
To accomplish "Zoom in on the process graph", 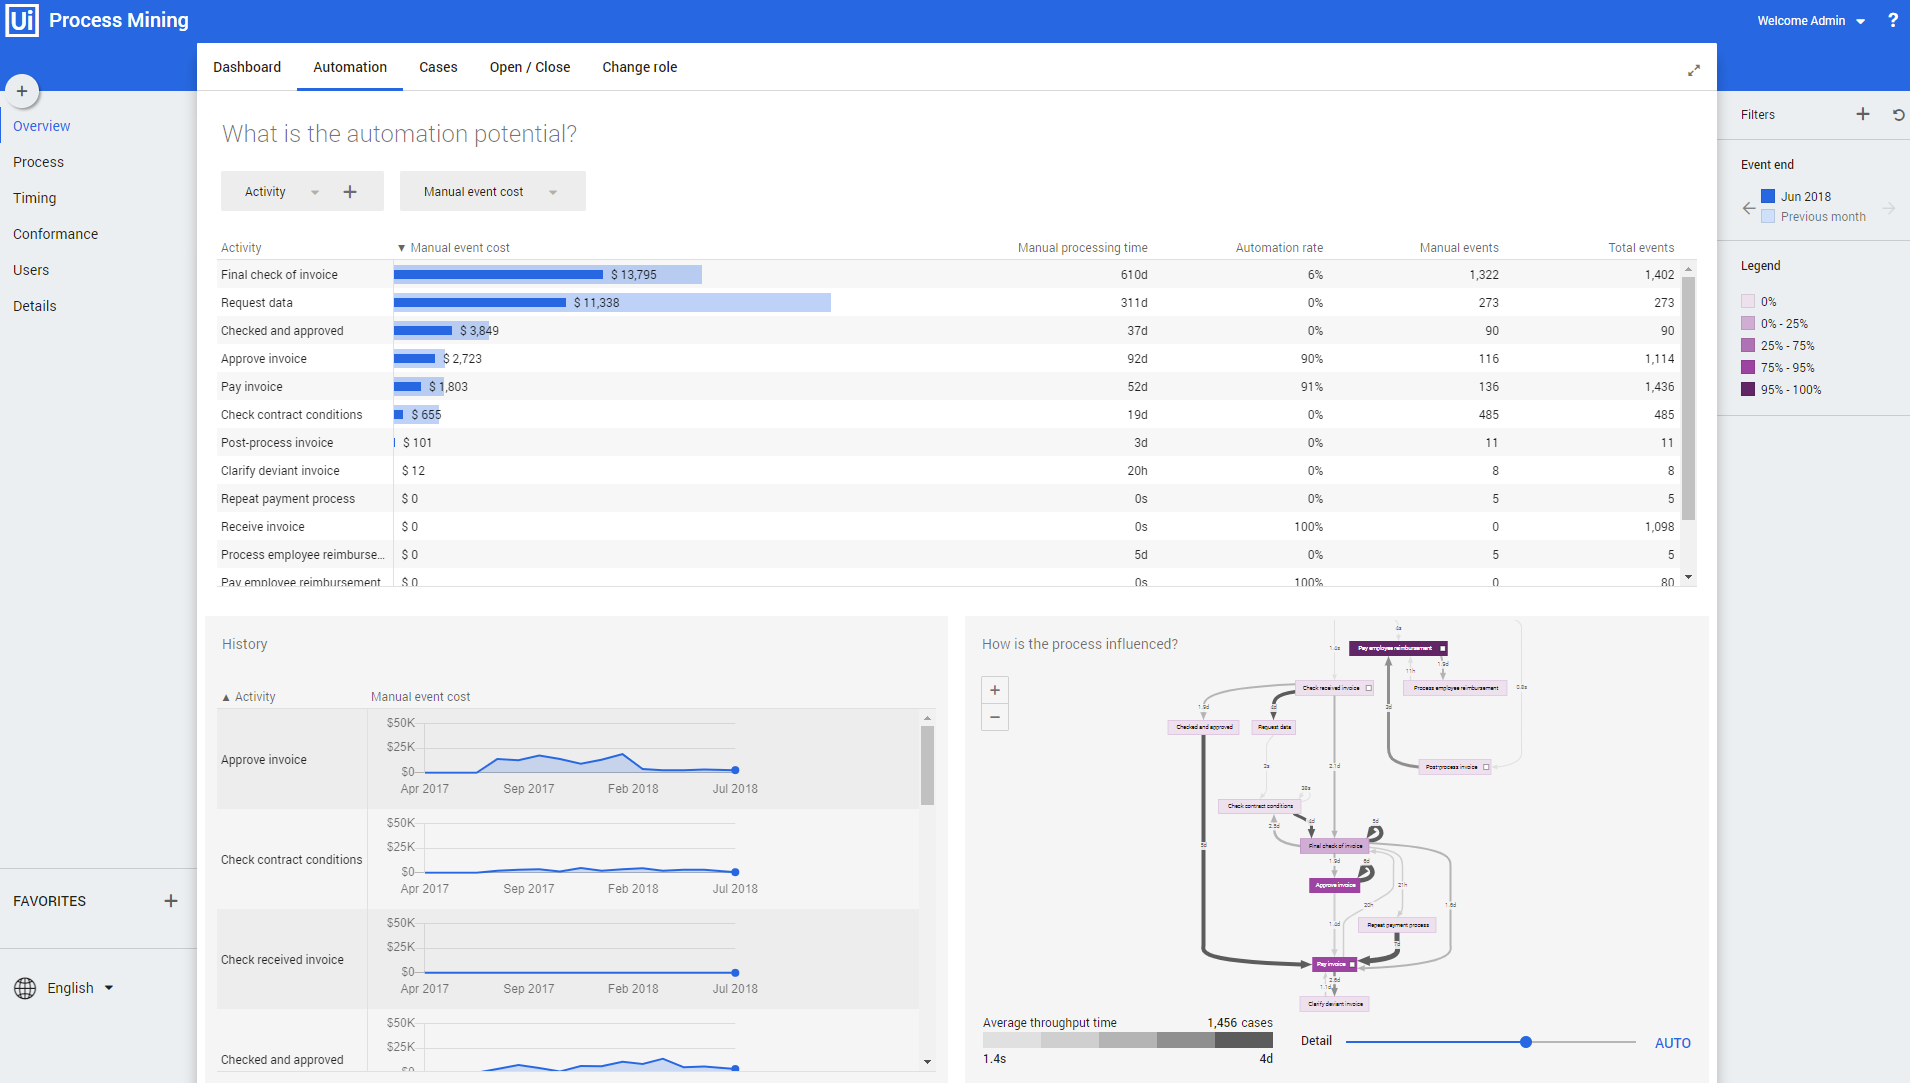I will coord(995,690).
